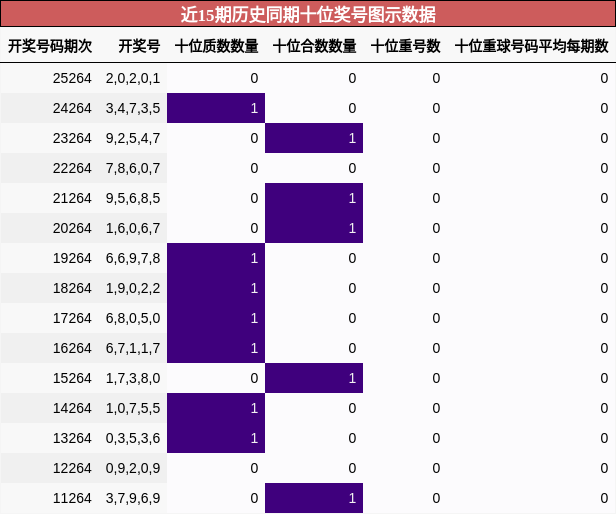Click the 十位重球号码平均每期数 column header
Screen dimensions: 616x514
(x=532, y=46)
